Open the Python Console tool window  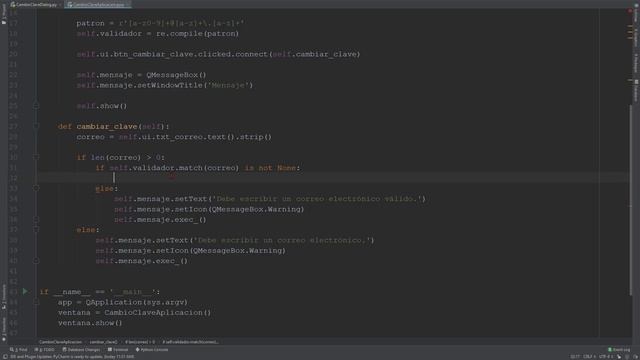pos(151,350)
